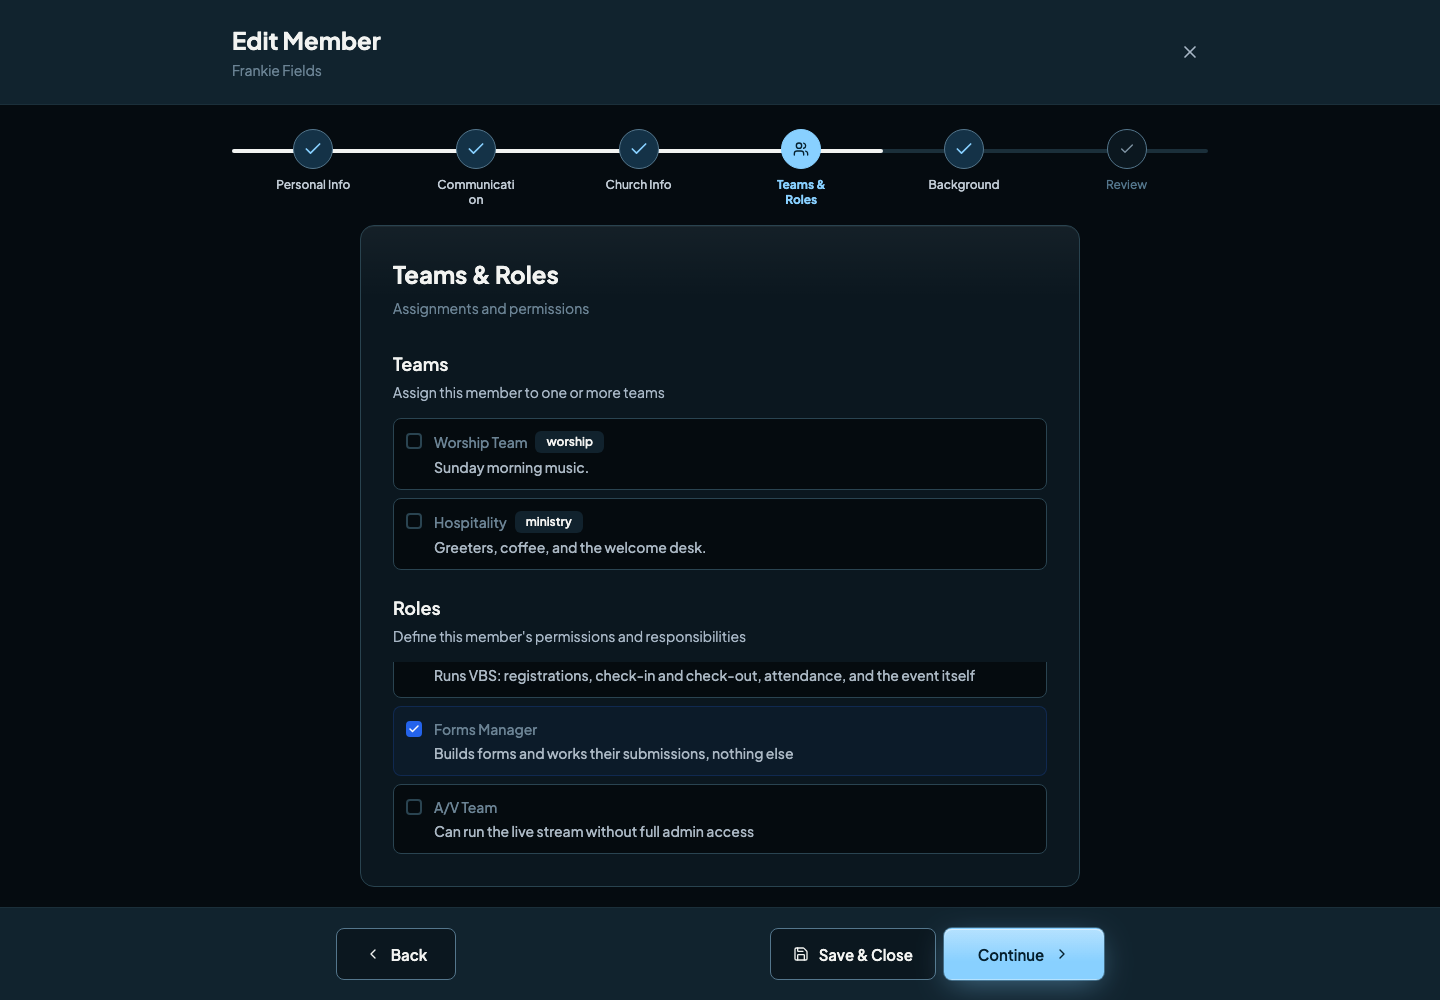
Task: Go to the Personal Info step circle
Action: coord(313,149)
